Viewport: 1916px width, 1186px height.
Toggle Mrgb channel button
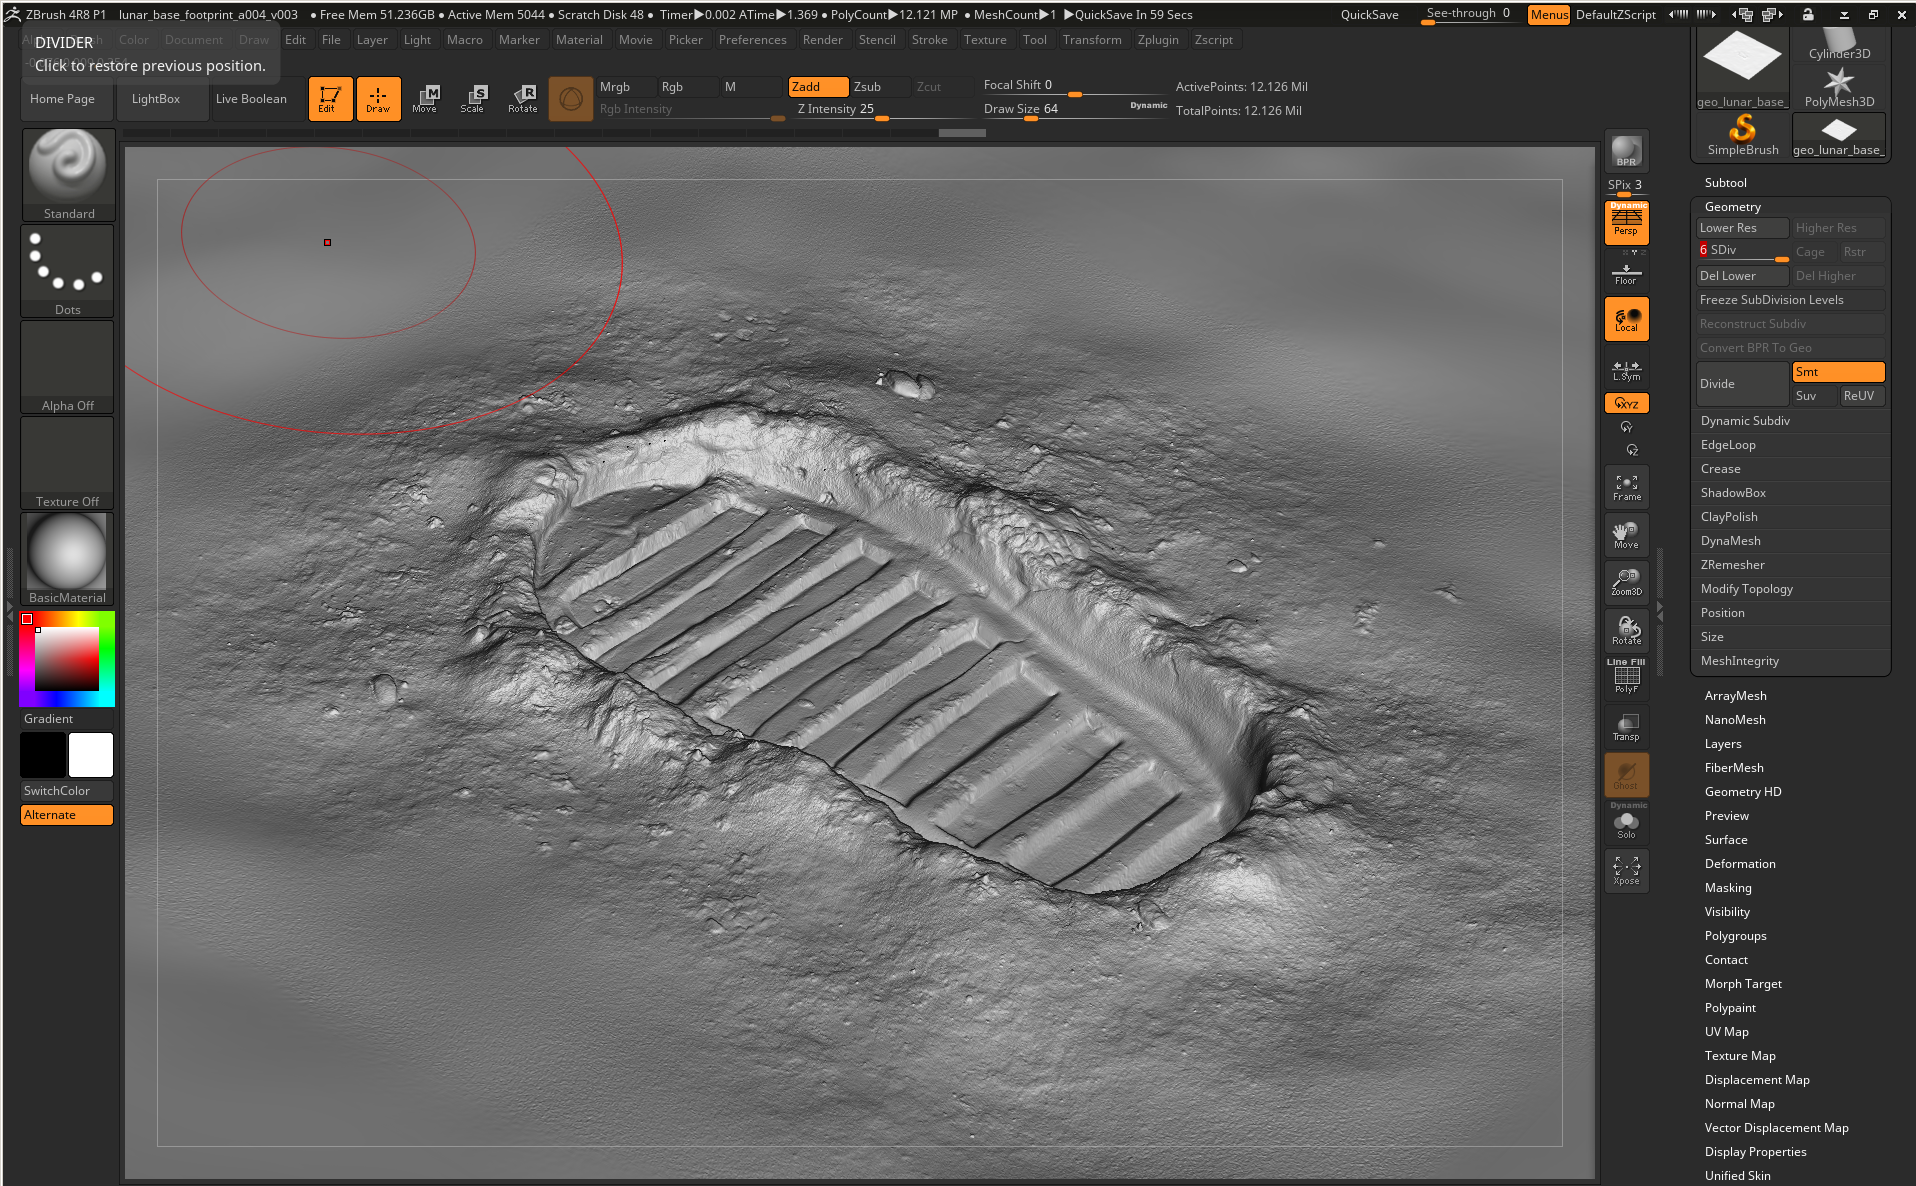tap(625, 87)
